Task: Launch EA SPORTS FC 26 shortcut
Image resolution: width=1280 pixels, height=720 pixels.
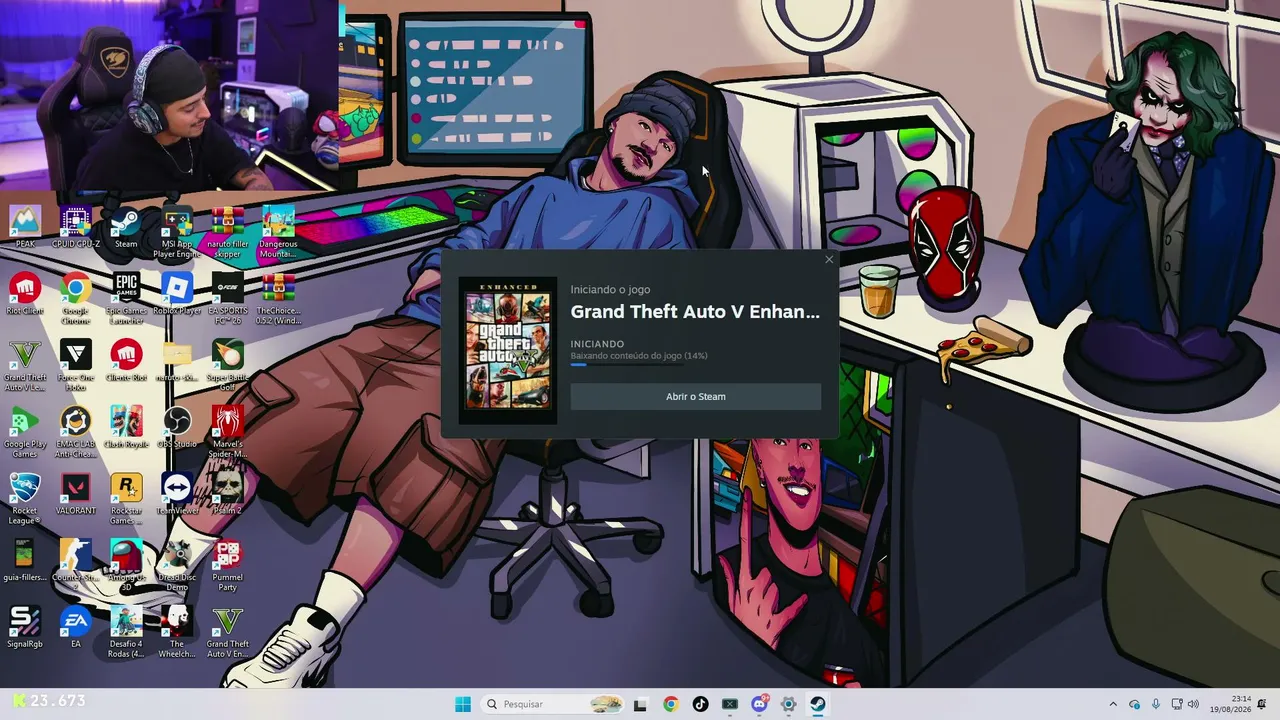Action: tap(227, 298)
